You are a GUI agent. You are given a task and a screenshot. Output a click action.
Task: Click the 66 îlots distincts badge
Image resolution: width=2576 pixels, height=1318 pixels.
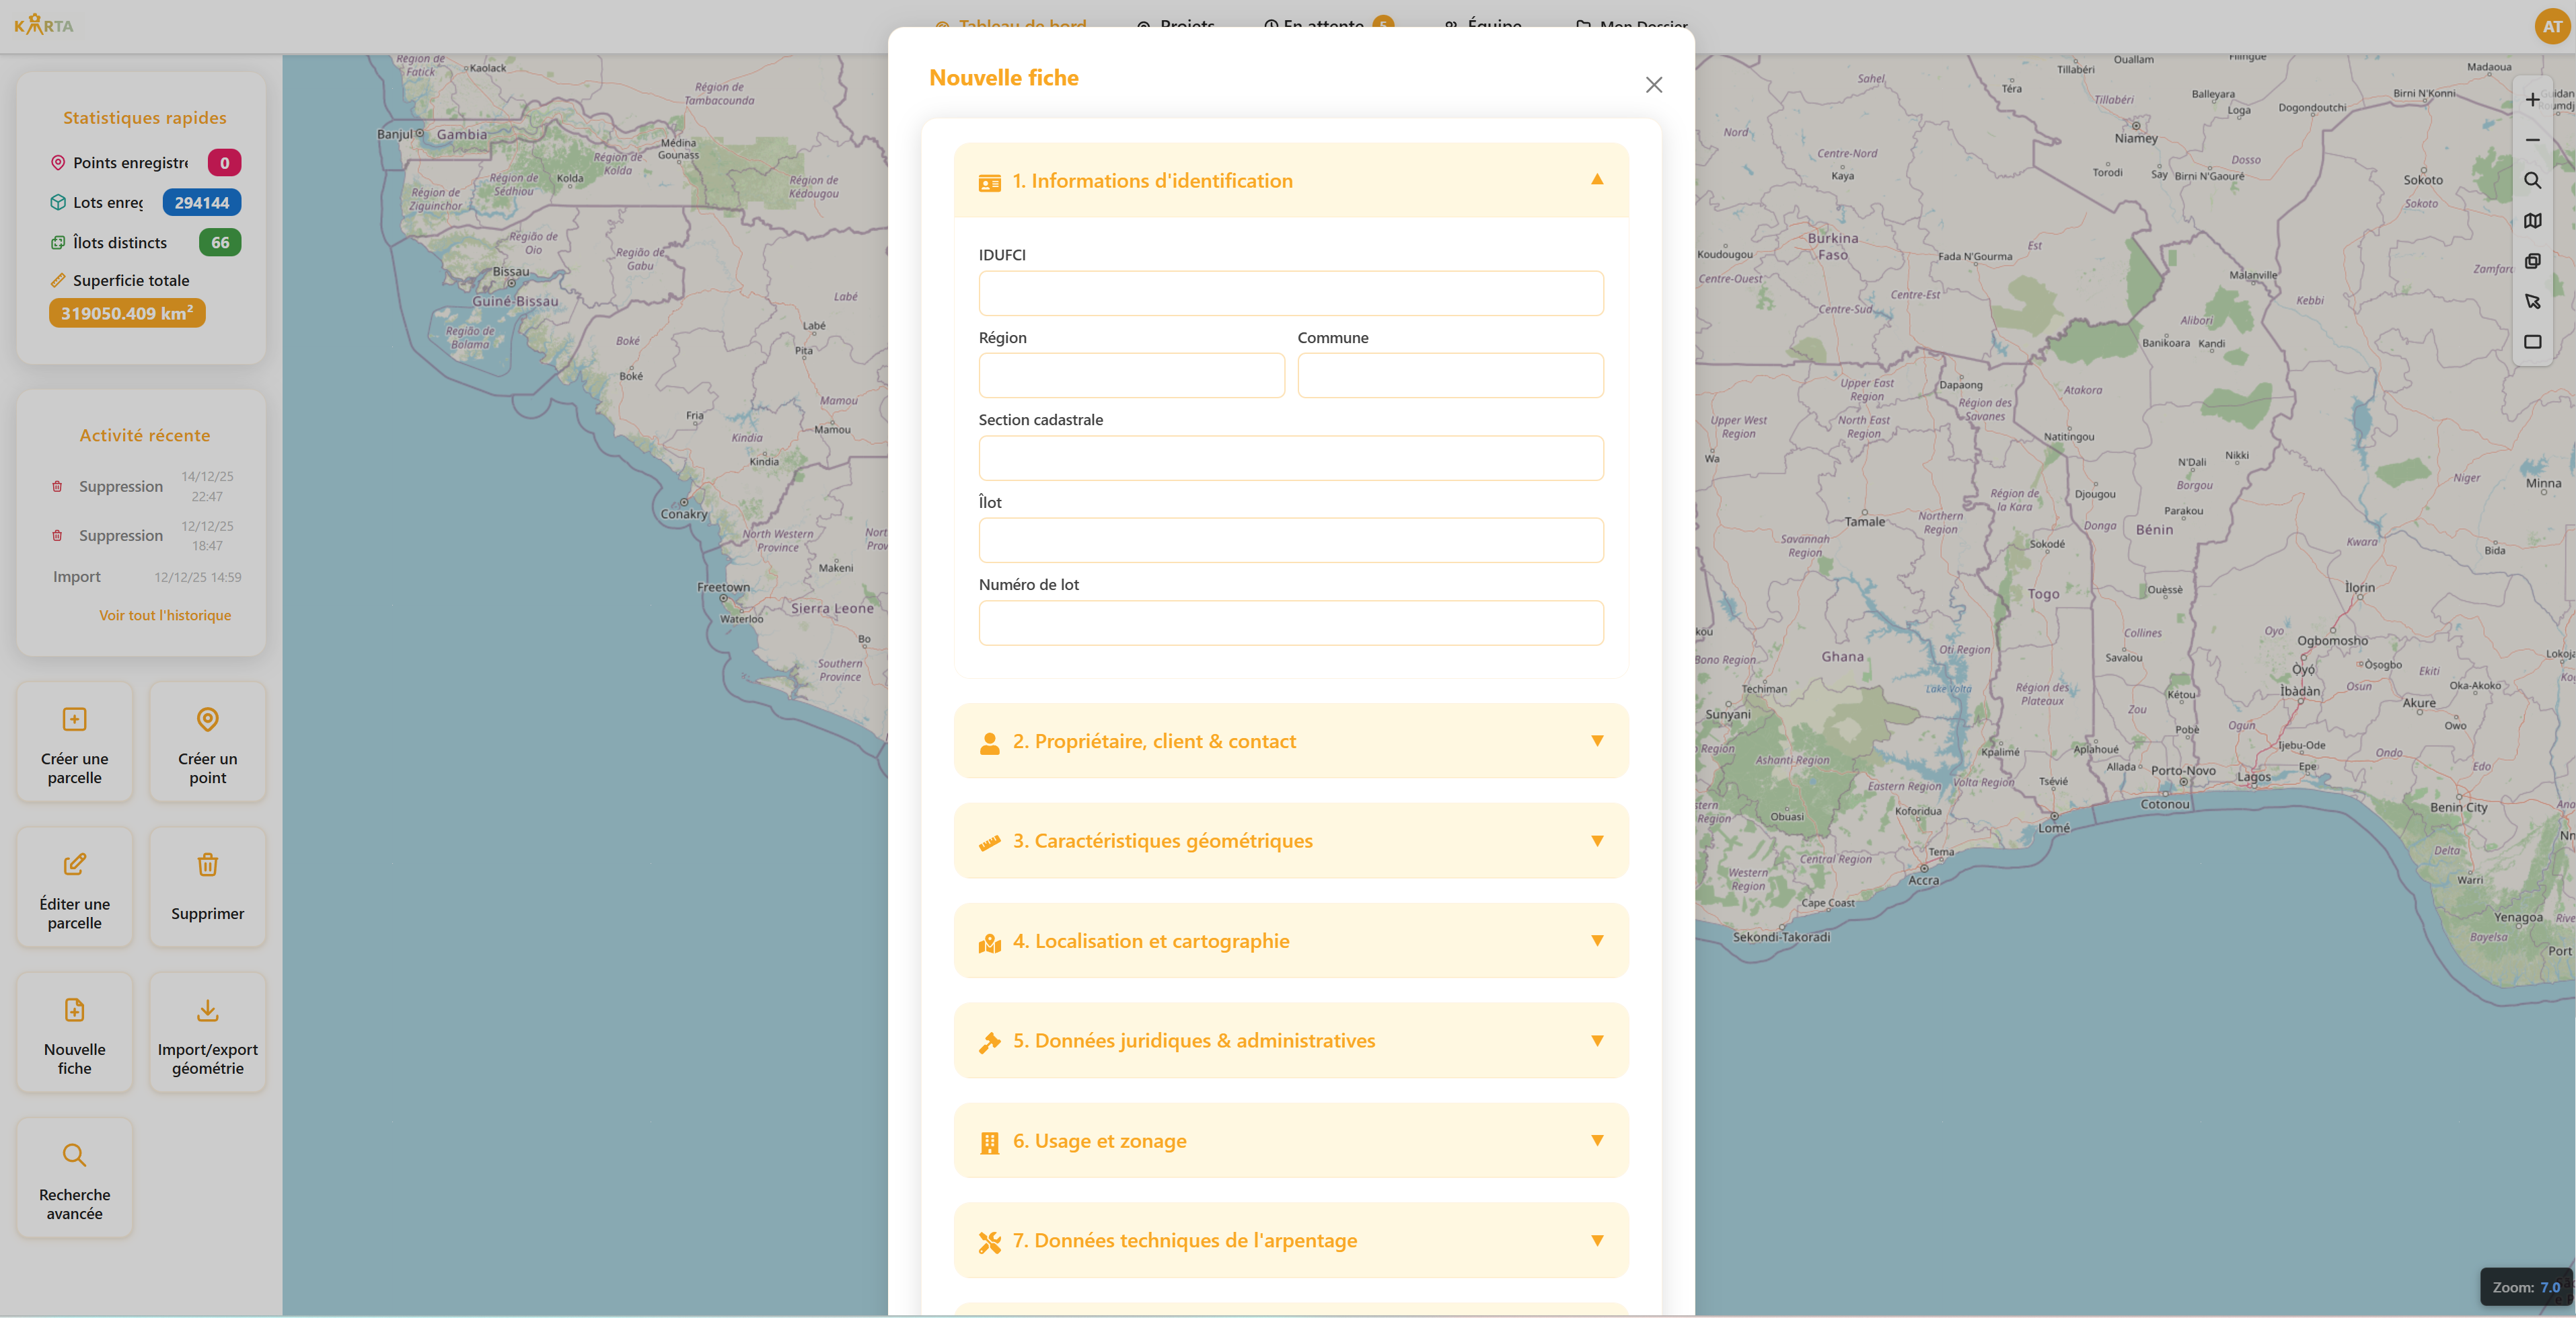pyautogui.click(x=220, y=242)
